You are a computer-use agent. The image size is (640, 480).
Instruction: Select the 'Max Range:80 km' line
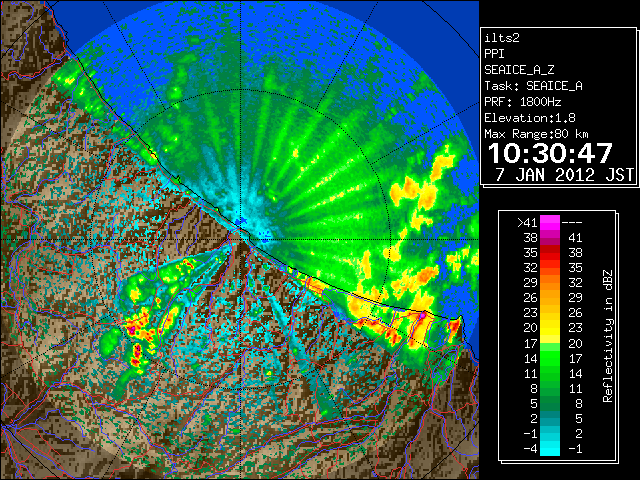coord(536,134)
